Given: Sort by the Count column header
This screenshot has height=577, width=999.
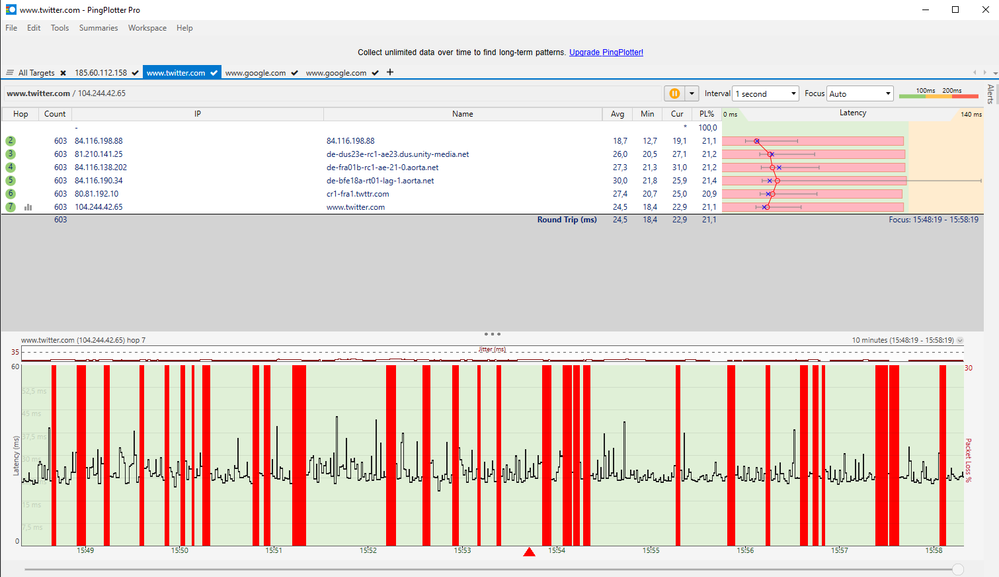Looking at the screenshot, I should (x=55, y=114).
